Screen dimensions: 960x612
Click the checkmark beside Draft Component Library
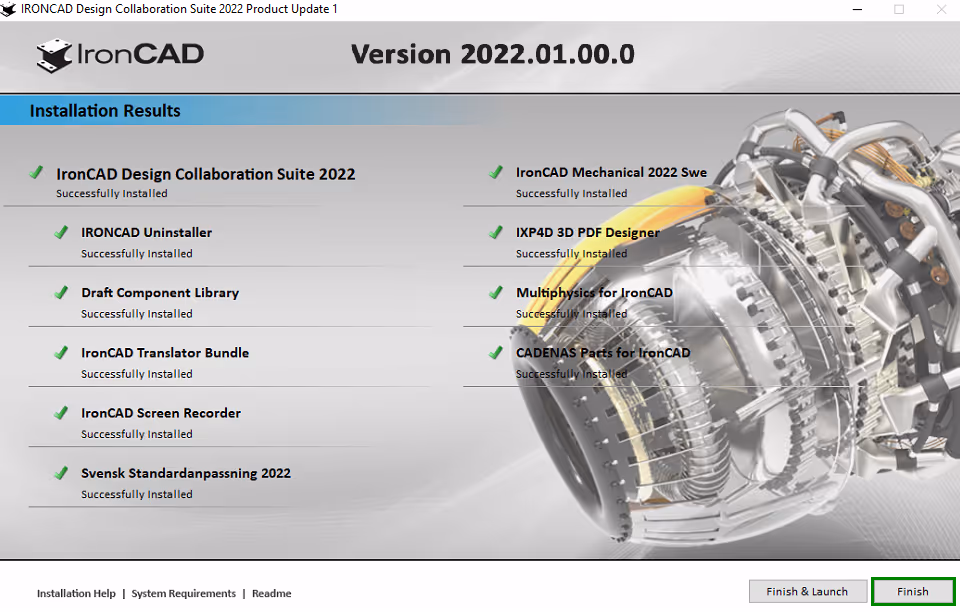61,292
